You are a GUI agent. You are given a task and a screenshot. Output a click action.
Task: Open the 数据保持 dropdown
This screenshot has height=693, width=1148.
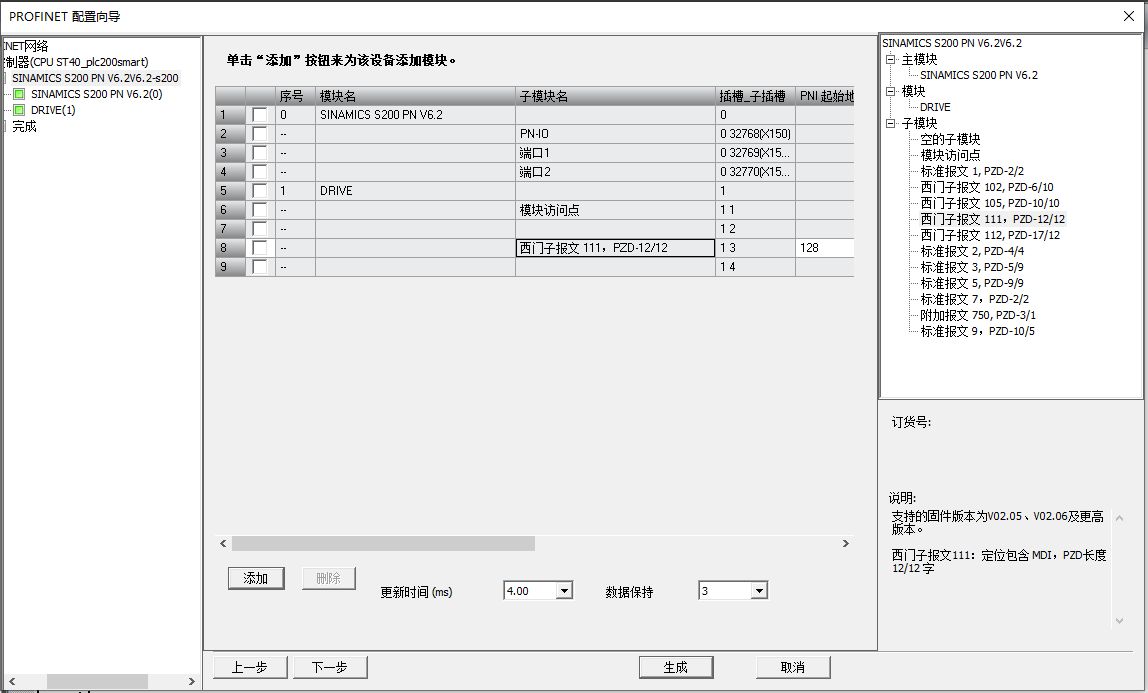pyautogui.click(x=758, y=591)
